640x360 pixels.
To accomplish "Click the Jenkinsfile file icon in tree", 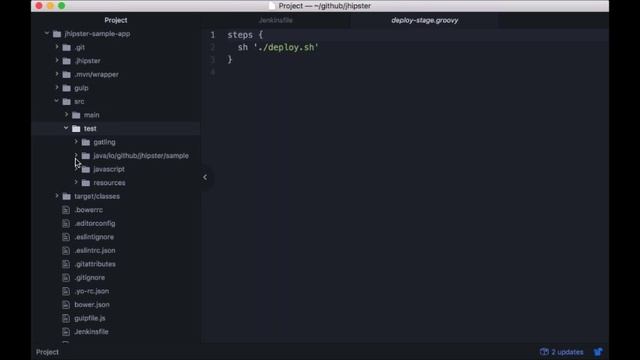I will [x=66, y=331].
